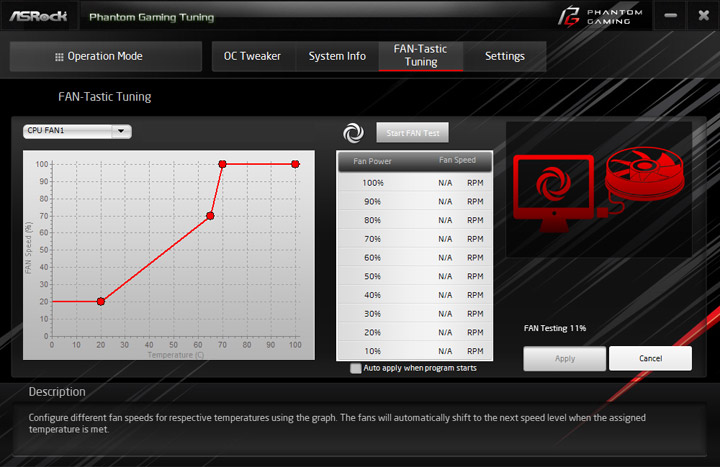Click the FAN Speed (%) axis label

(x=29, y=248)
